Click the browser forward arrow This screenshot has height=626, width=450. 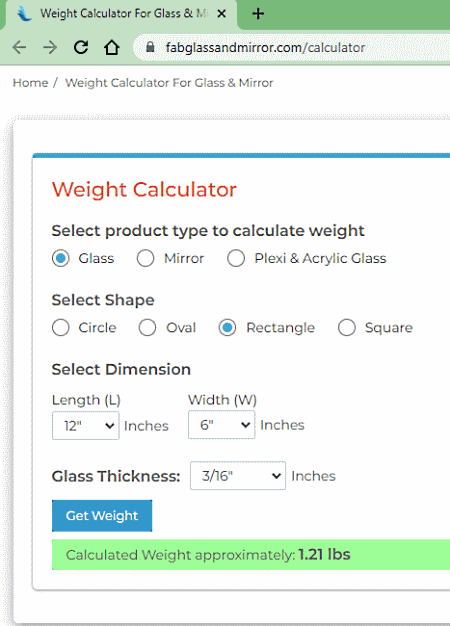(50, 48)
